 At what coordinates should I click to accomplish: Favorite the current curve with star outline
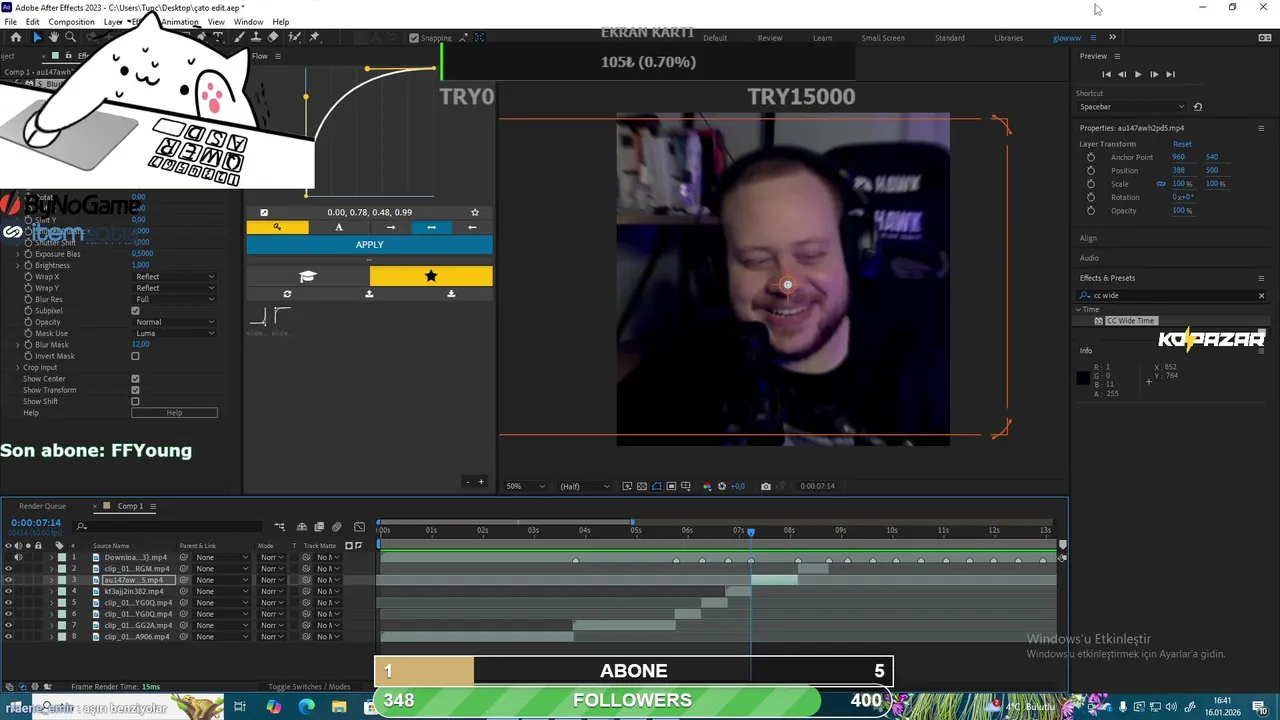pos(475,212)
